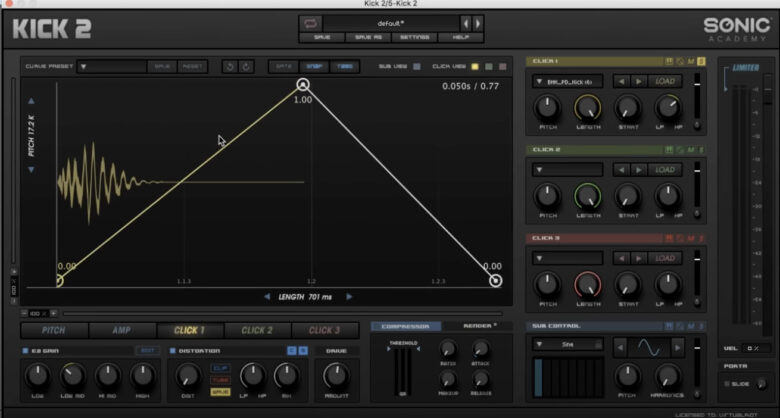Select the Clip distortion type

(220, 368)
